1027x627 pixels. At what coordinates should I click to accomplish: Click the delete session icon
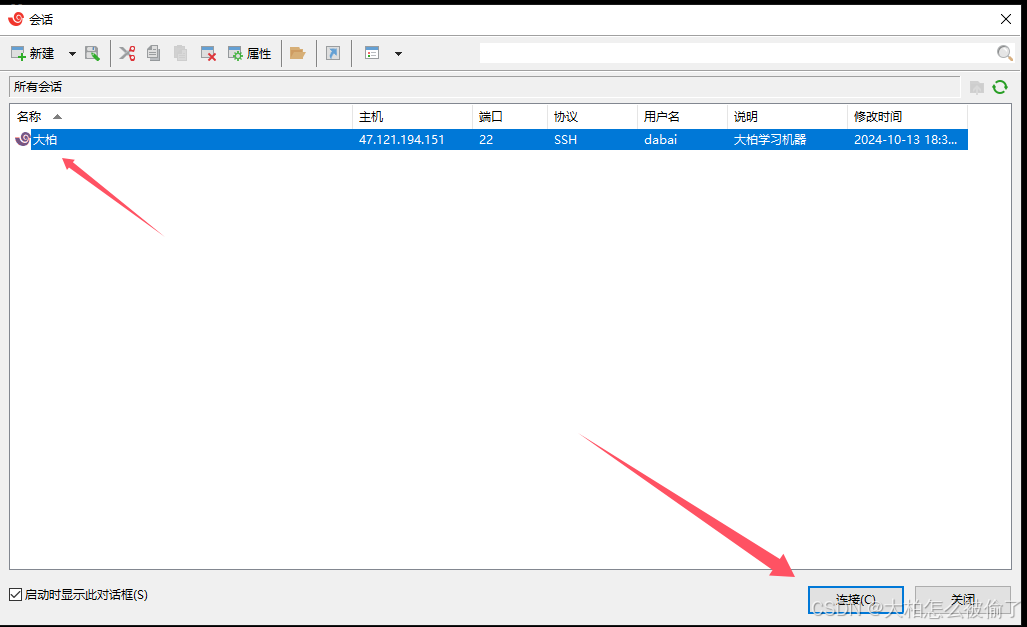tap(208, 53)
